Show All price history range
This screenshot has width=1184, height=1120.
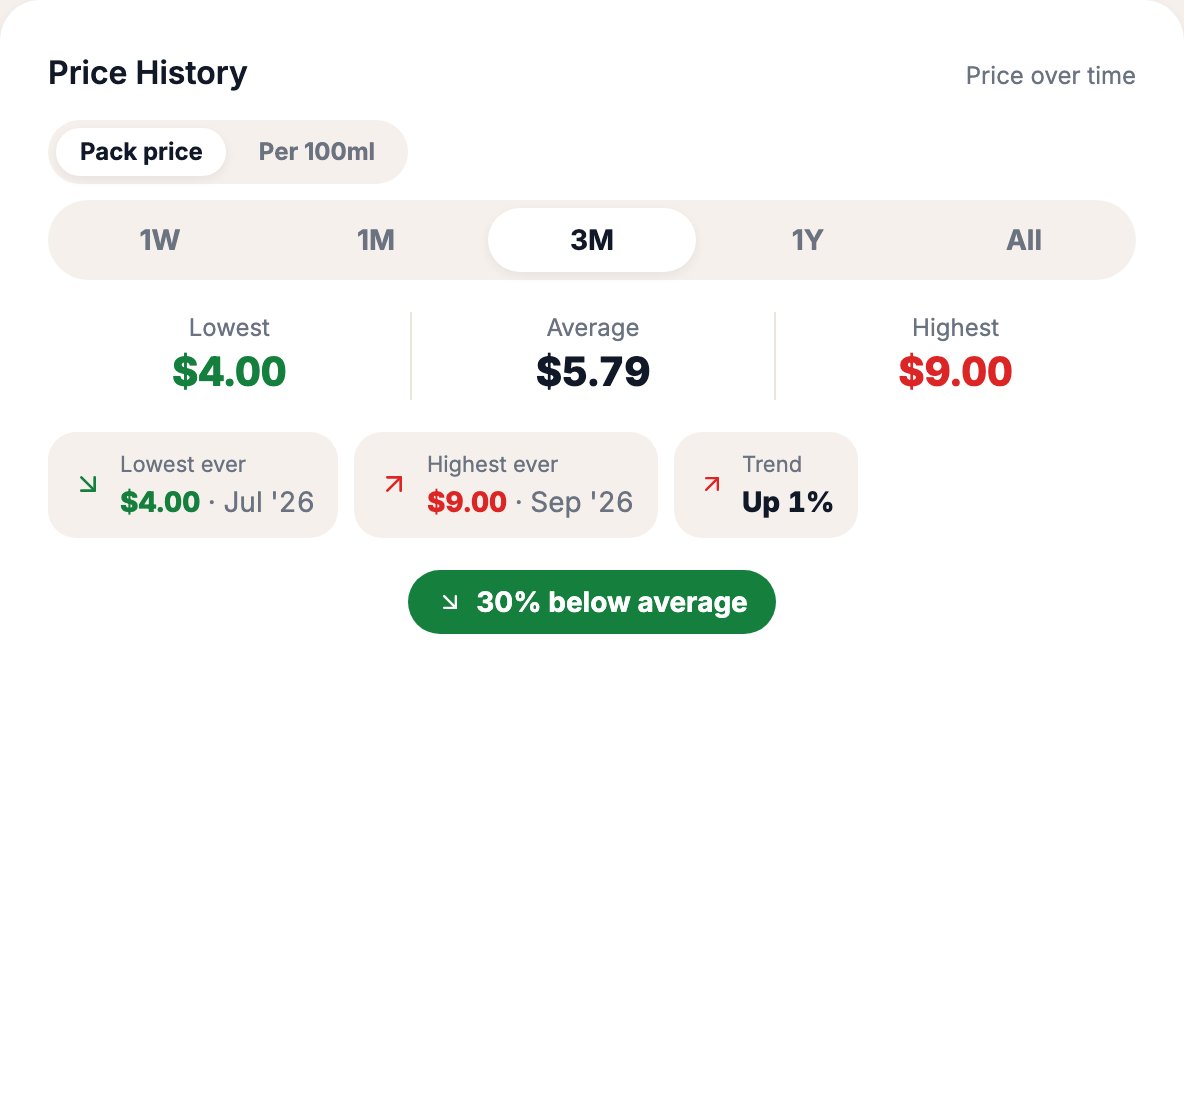click(x=1023, y=240)
